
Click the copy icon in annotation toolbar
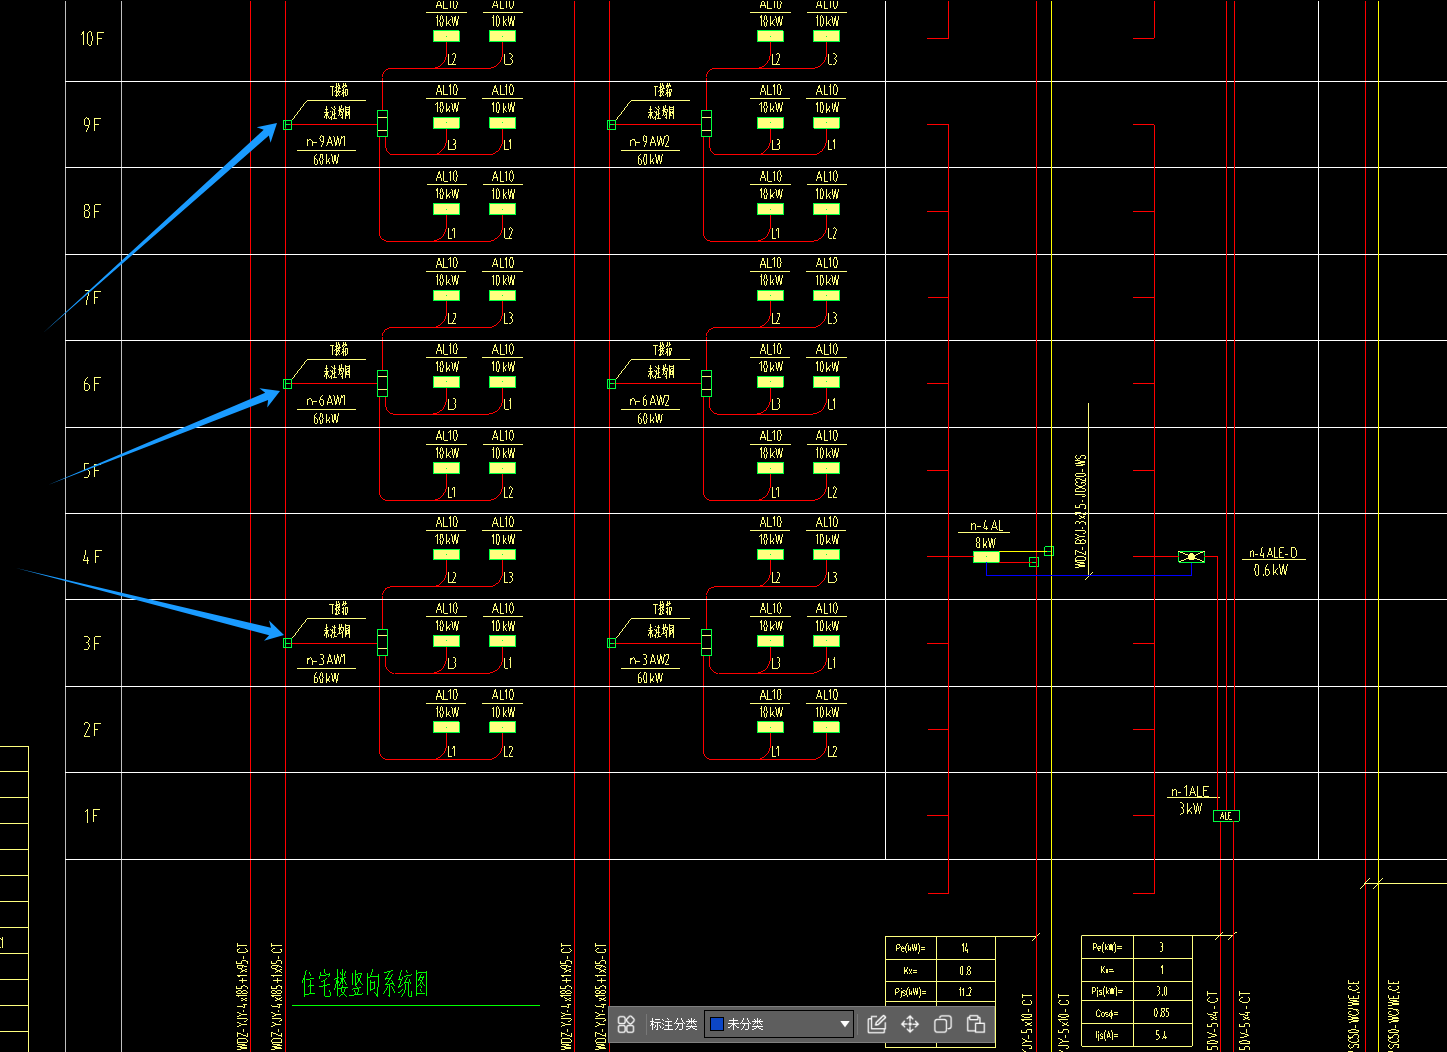[x=943, y=1024]
